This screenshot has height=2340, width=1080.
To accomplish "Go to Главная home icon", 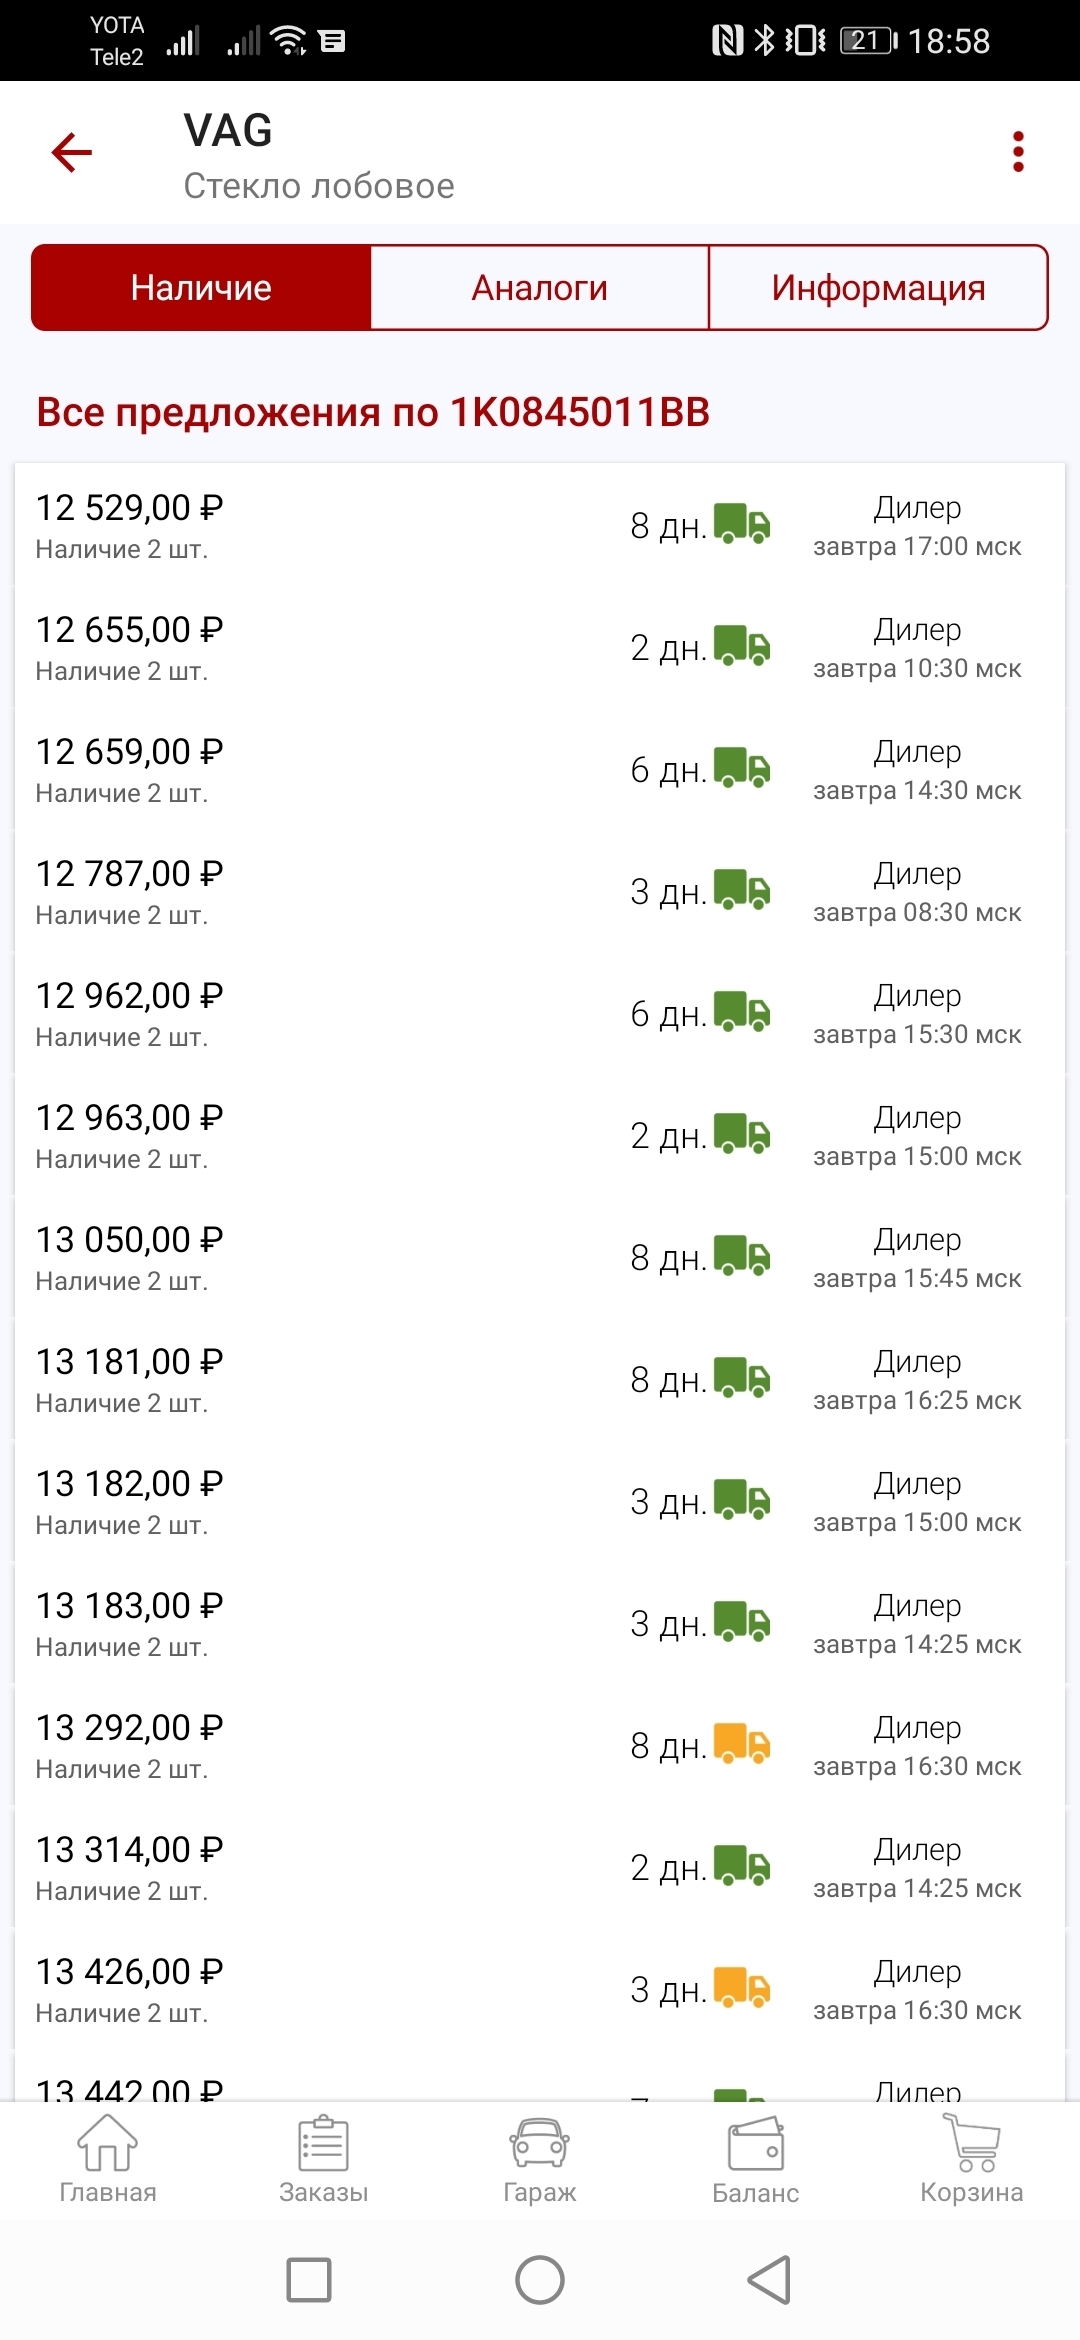I will [x=108, y=2144].
